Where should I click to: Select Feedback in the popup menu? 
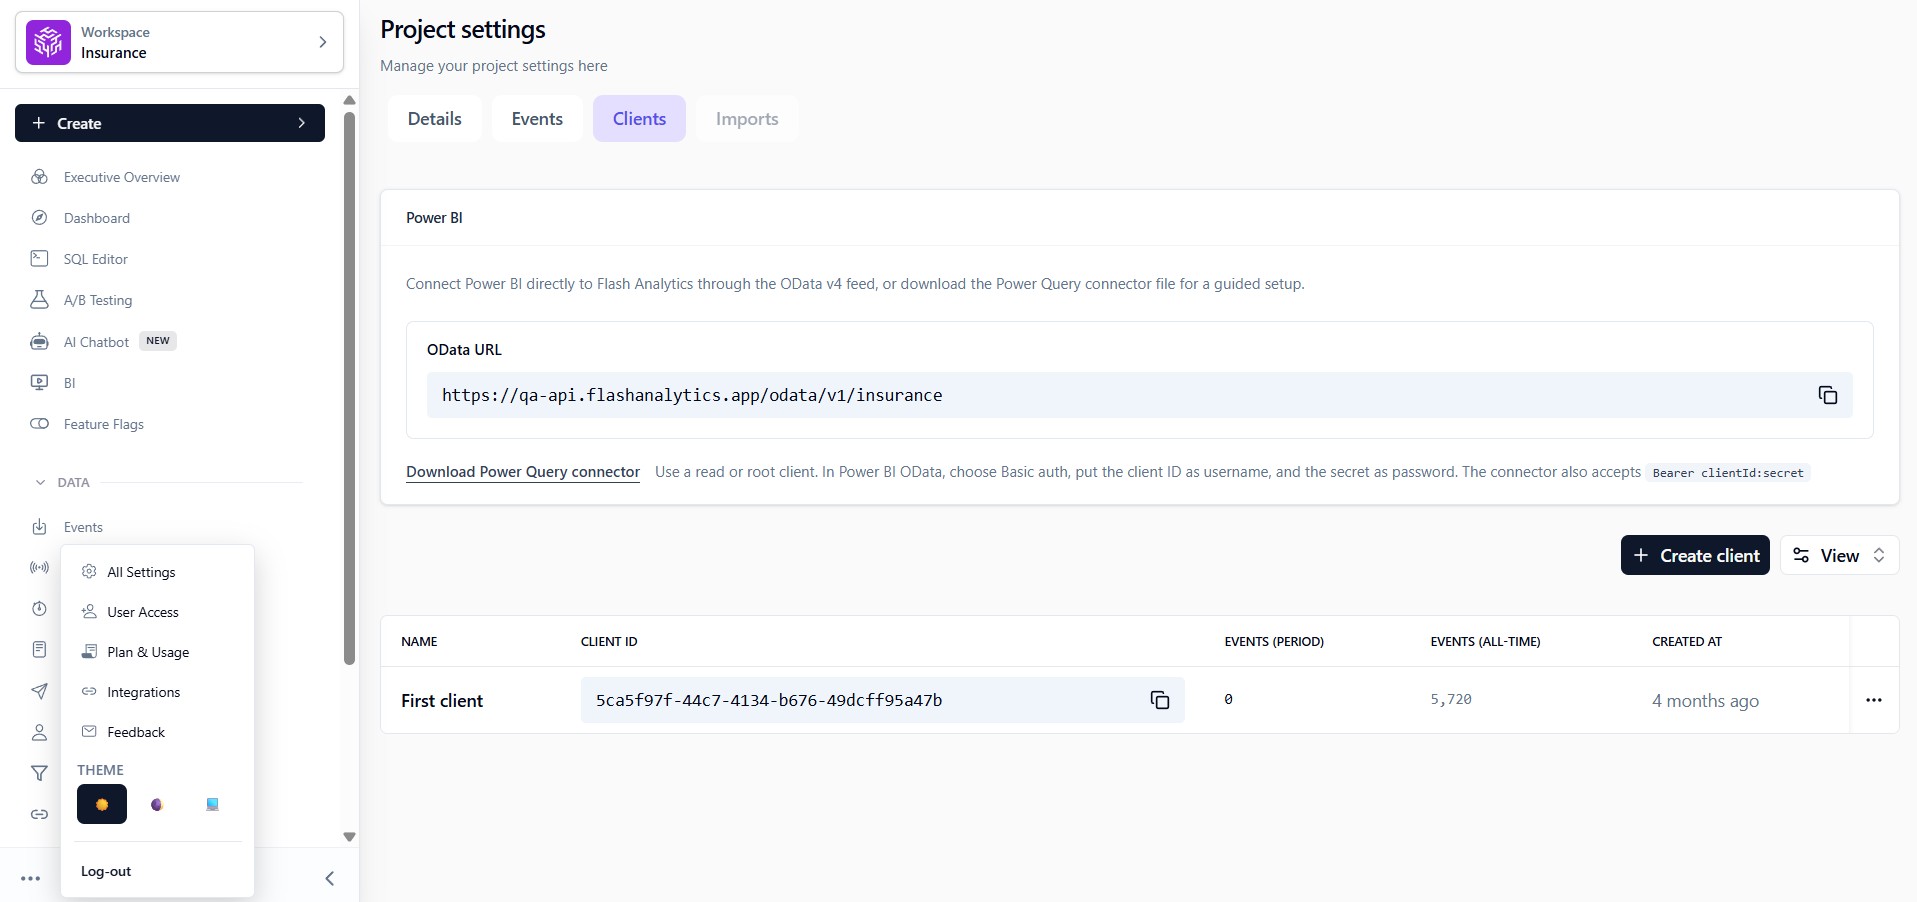(135, 732)
